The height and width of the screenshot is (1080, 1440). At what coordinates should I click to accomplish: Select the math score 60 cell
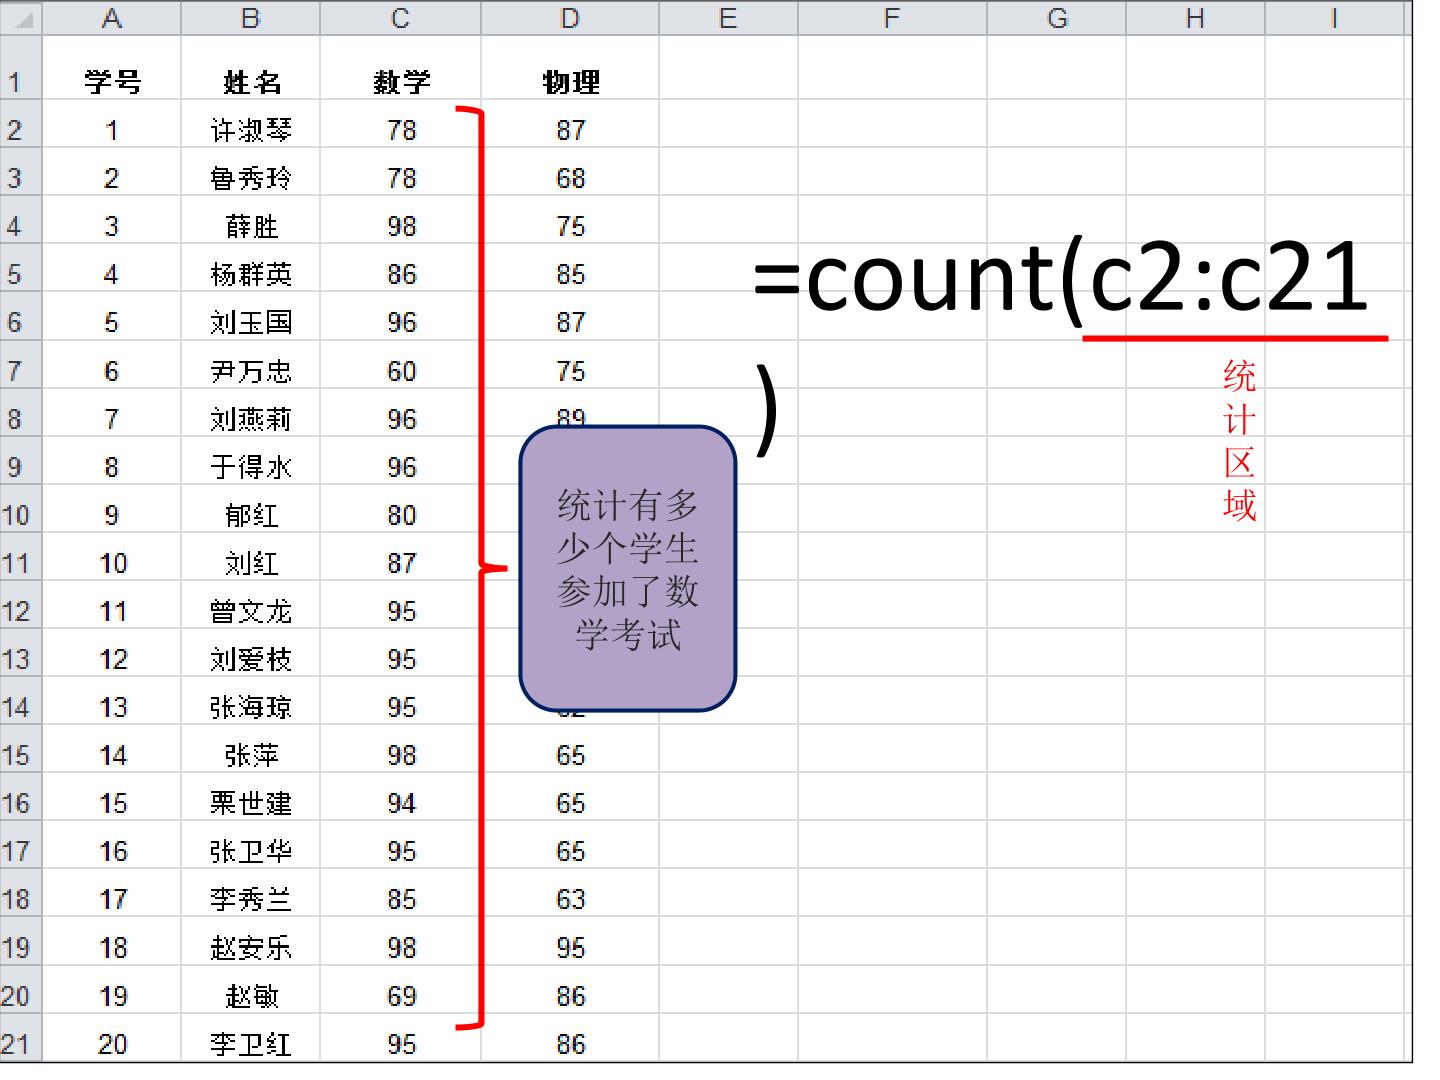click(x=400, y=370)
